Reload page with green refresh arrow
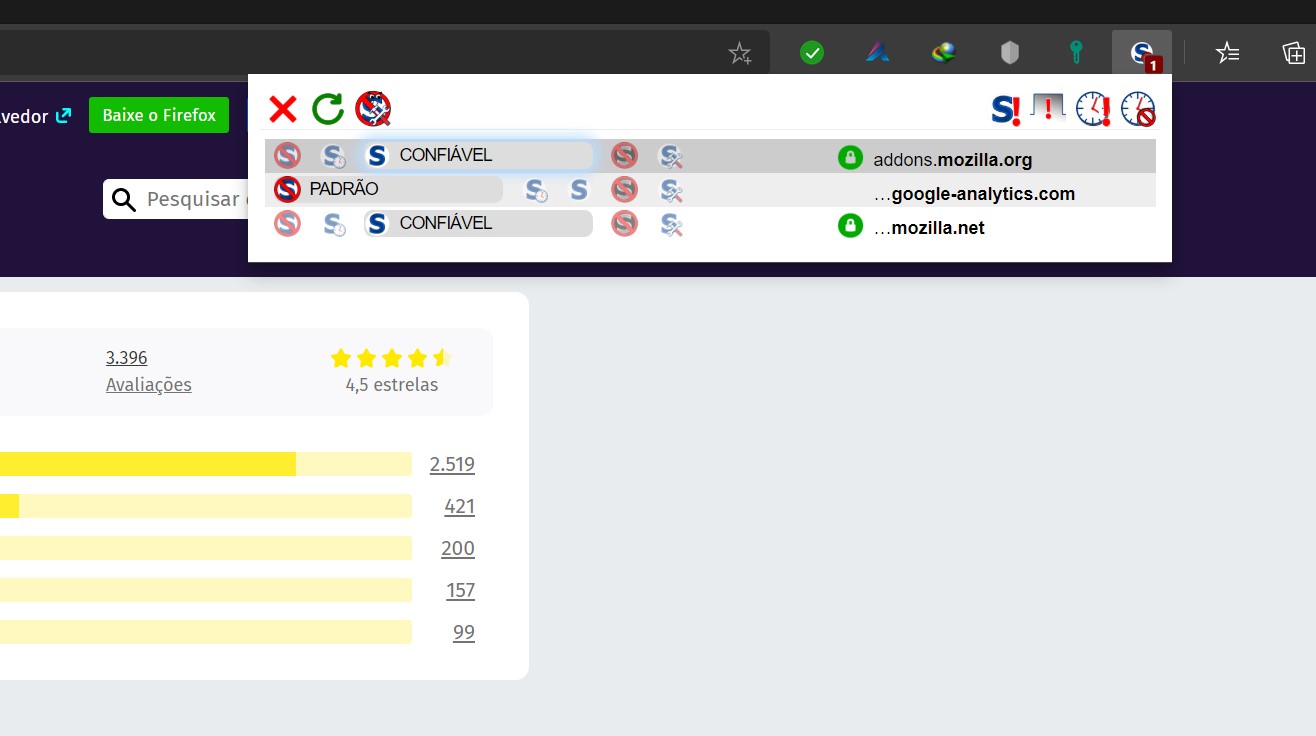Screen dimensions: 1316x736 [x=328, y=109]
